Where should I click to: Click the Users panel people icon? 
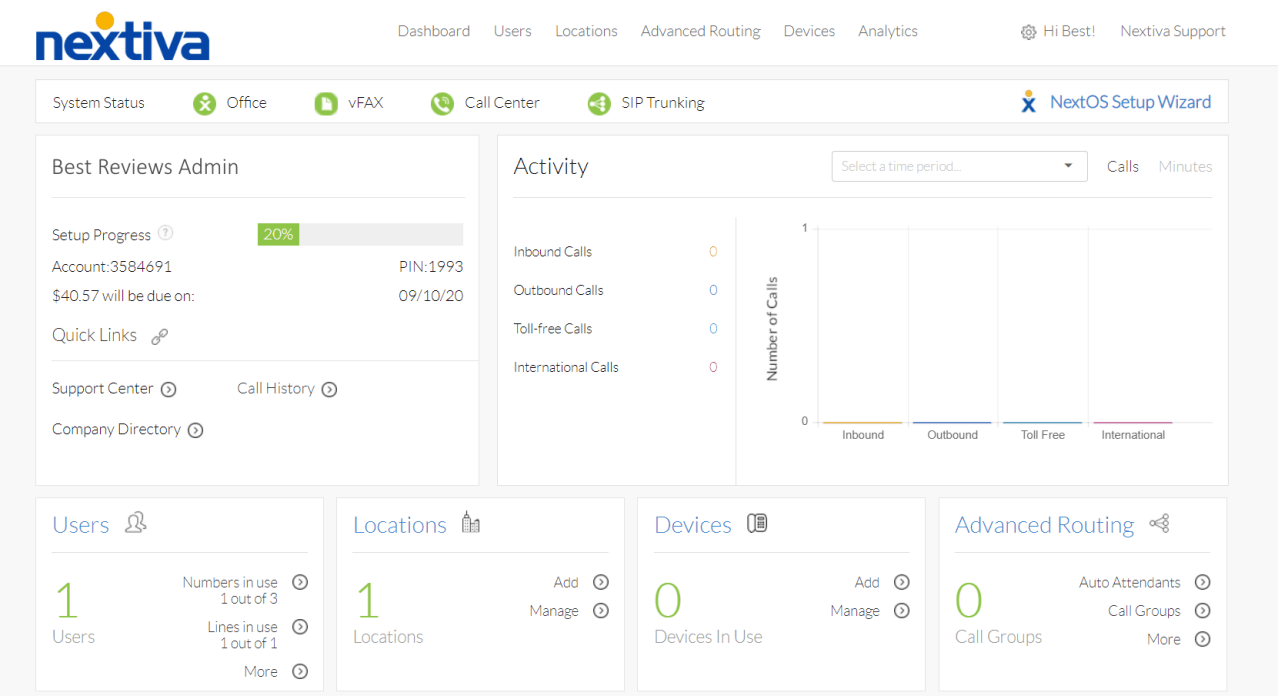click(x=135, y=522)
